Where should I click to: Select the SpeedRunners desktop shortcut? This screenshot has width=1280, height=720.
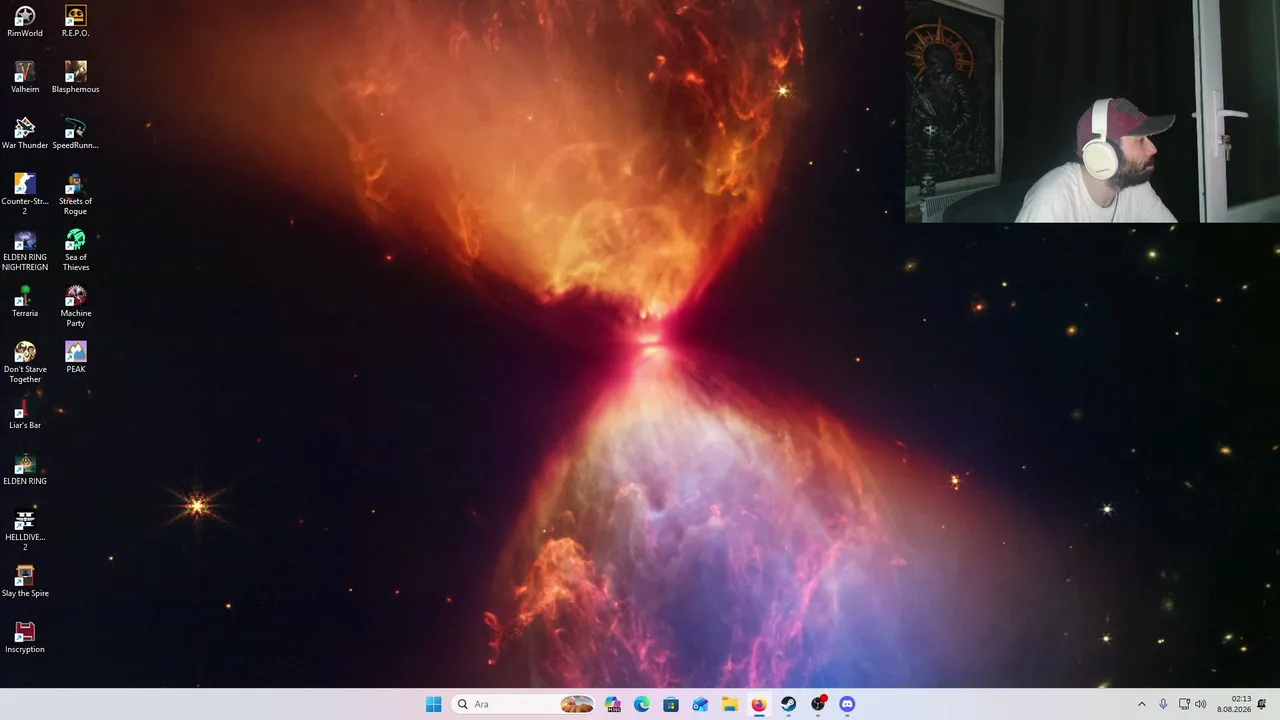click(75, 133)
